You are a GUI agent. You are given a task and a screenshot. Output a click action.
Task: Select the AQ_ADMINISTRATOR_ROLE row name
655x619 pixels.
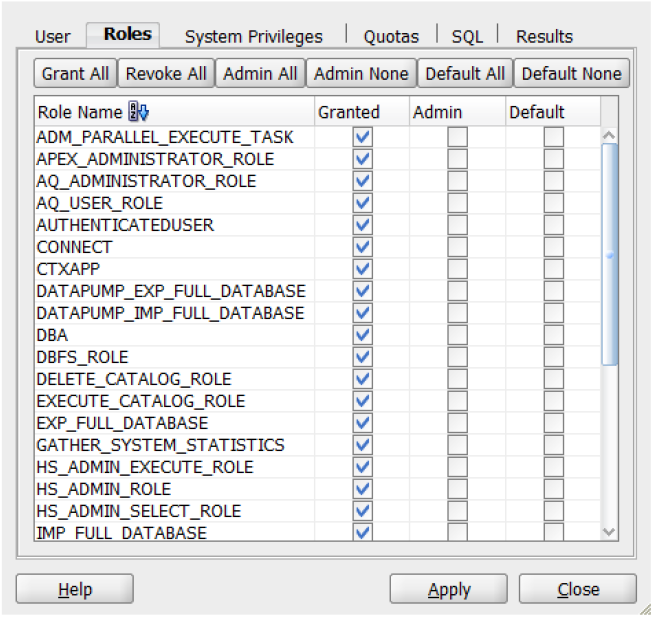(146, 181)
